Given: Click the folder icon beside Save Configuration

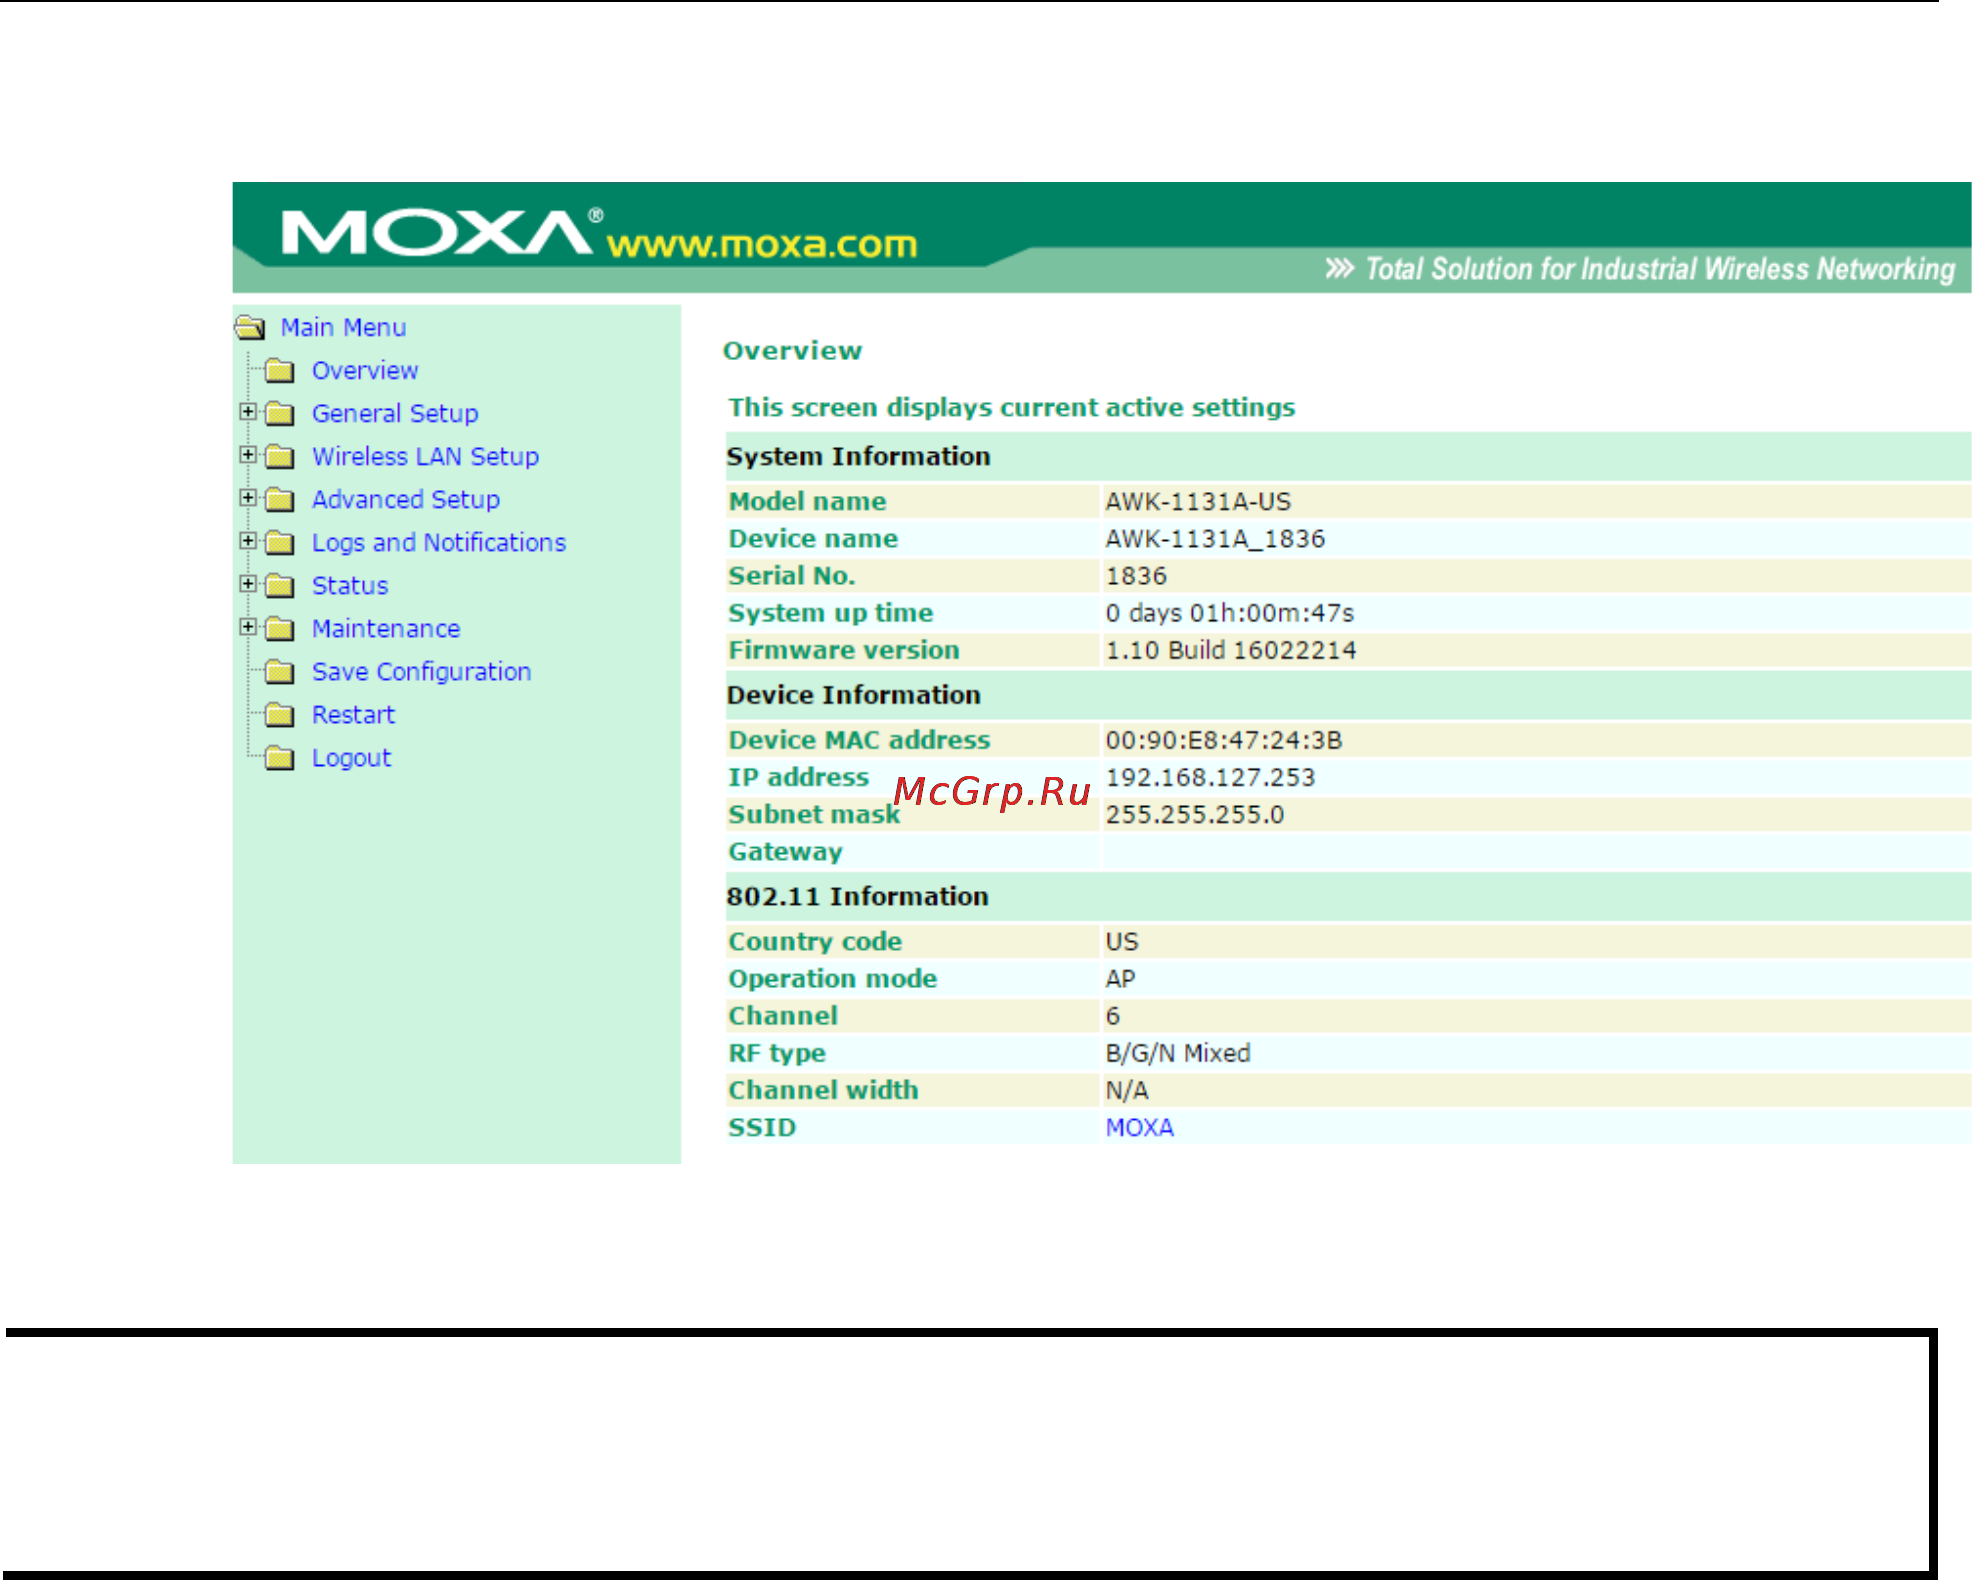Looking at the screenshot, I should (280, 672).
